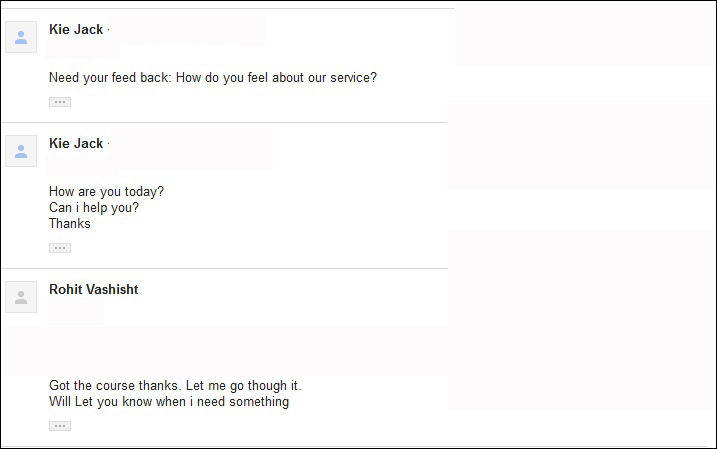The width and height of the screenshot is (717, 449).
Task: Click 'Will Let you know when i need something'
Action: click(x=169, y=401)
